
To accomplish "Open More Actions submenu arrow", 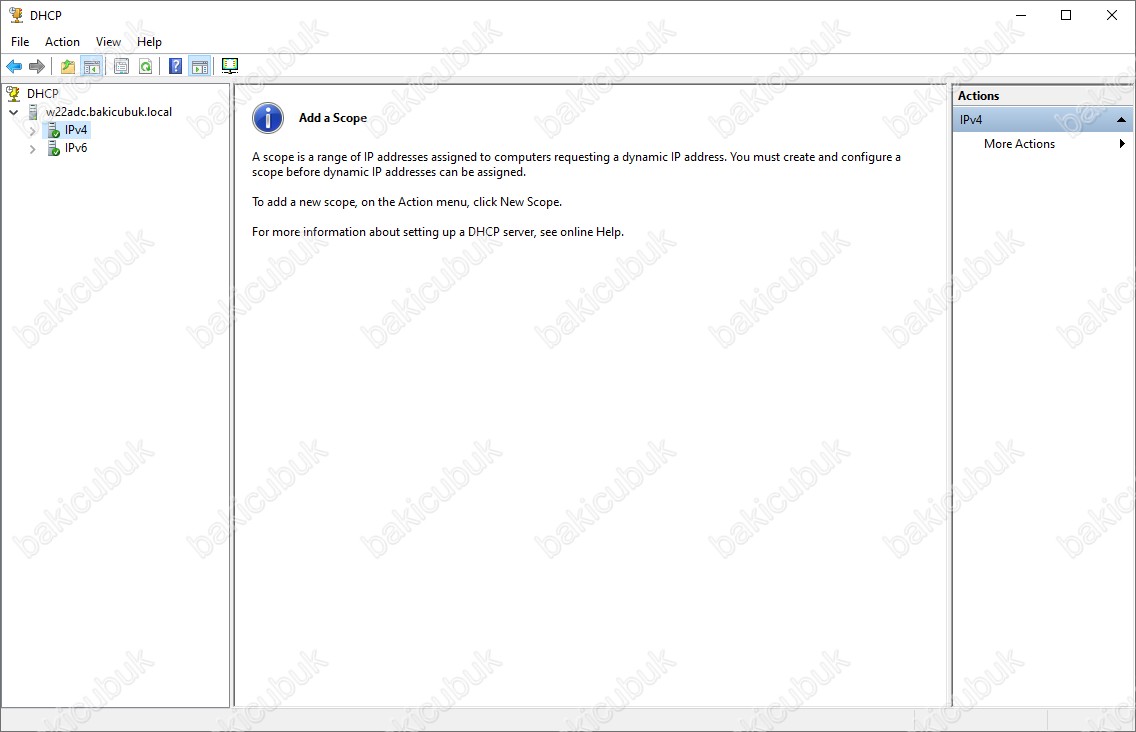I will click(x=1122, y=144).
